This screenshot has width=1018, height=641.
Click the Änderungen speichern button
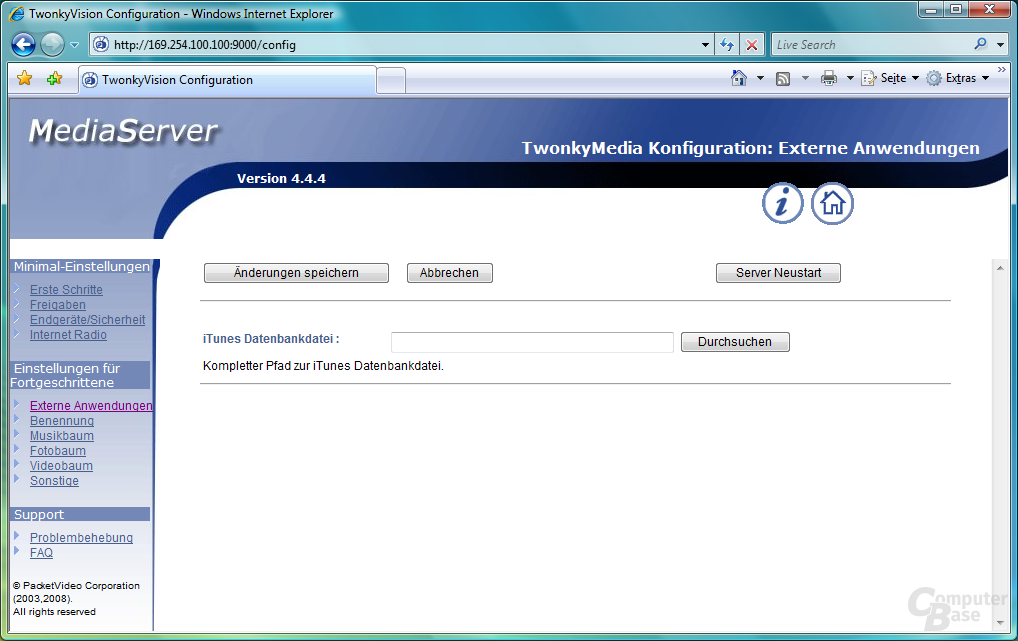296,273
